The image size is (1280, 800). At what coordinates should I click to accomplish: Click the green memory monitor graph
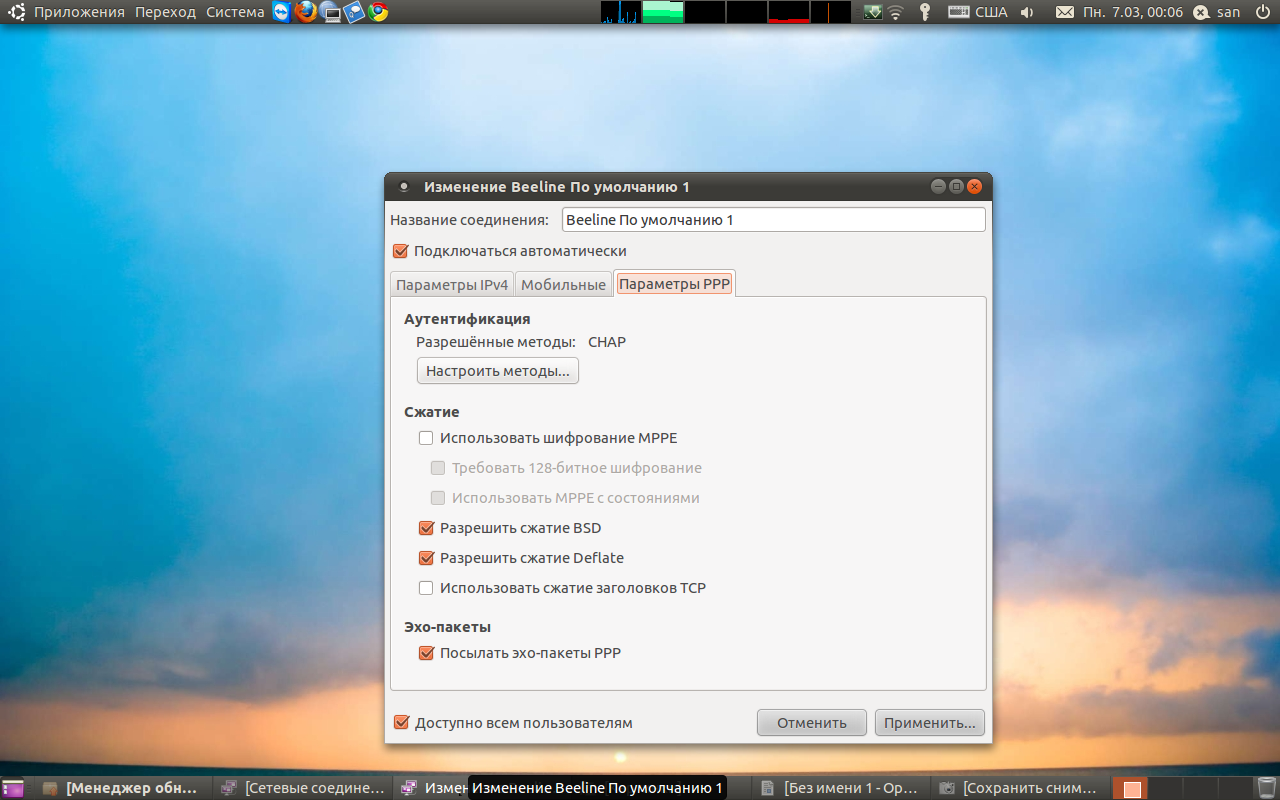point(662,12)
